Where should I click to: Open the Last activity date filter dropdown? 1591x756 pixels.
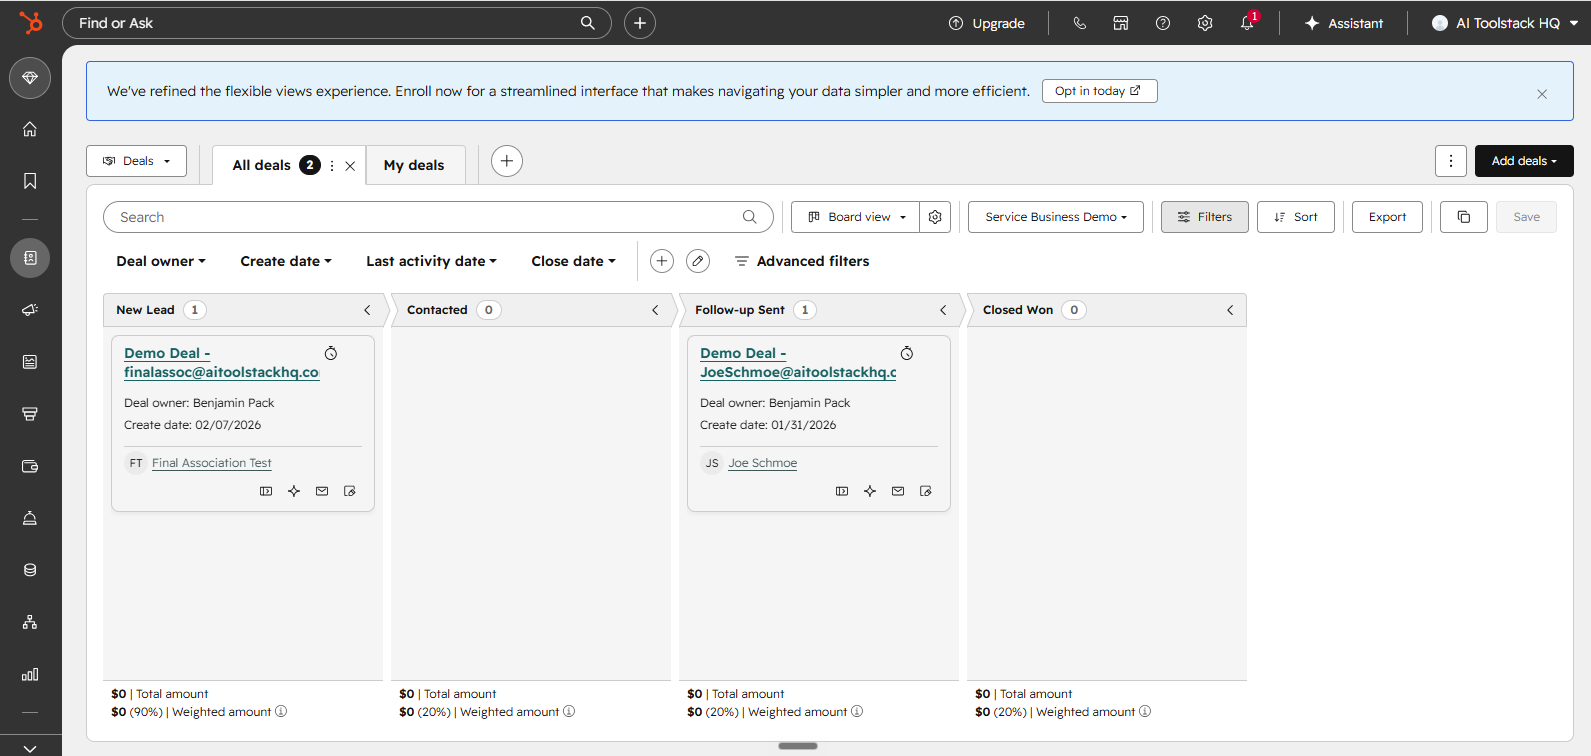pyautogui.click(x=431, y=261)
